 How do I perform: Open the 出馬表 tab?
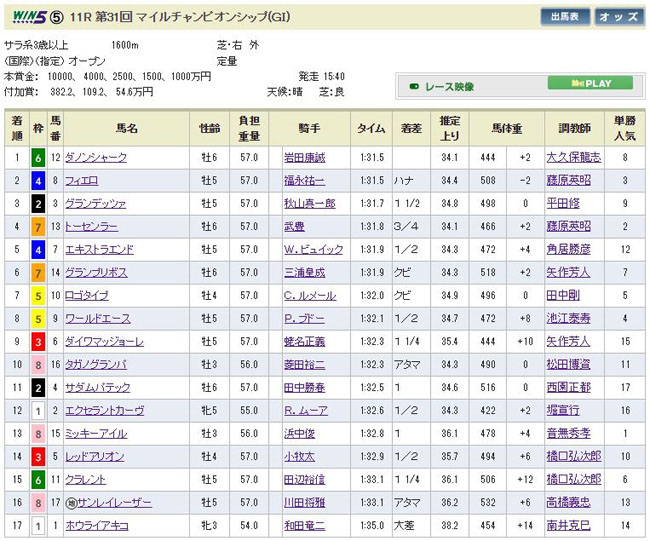564,17
